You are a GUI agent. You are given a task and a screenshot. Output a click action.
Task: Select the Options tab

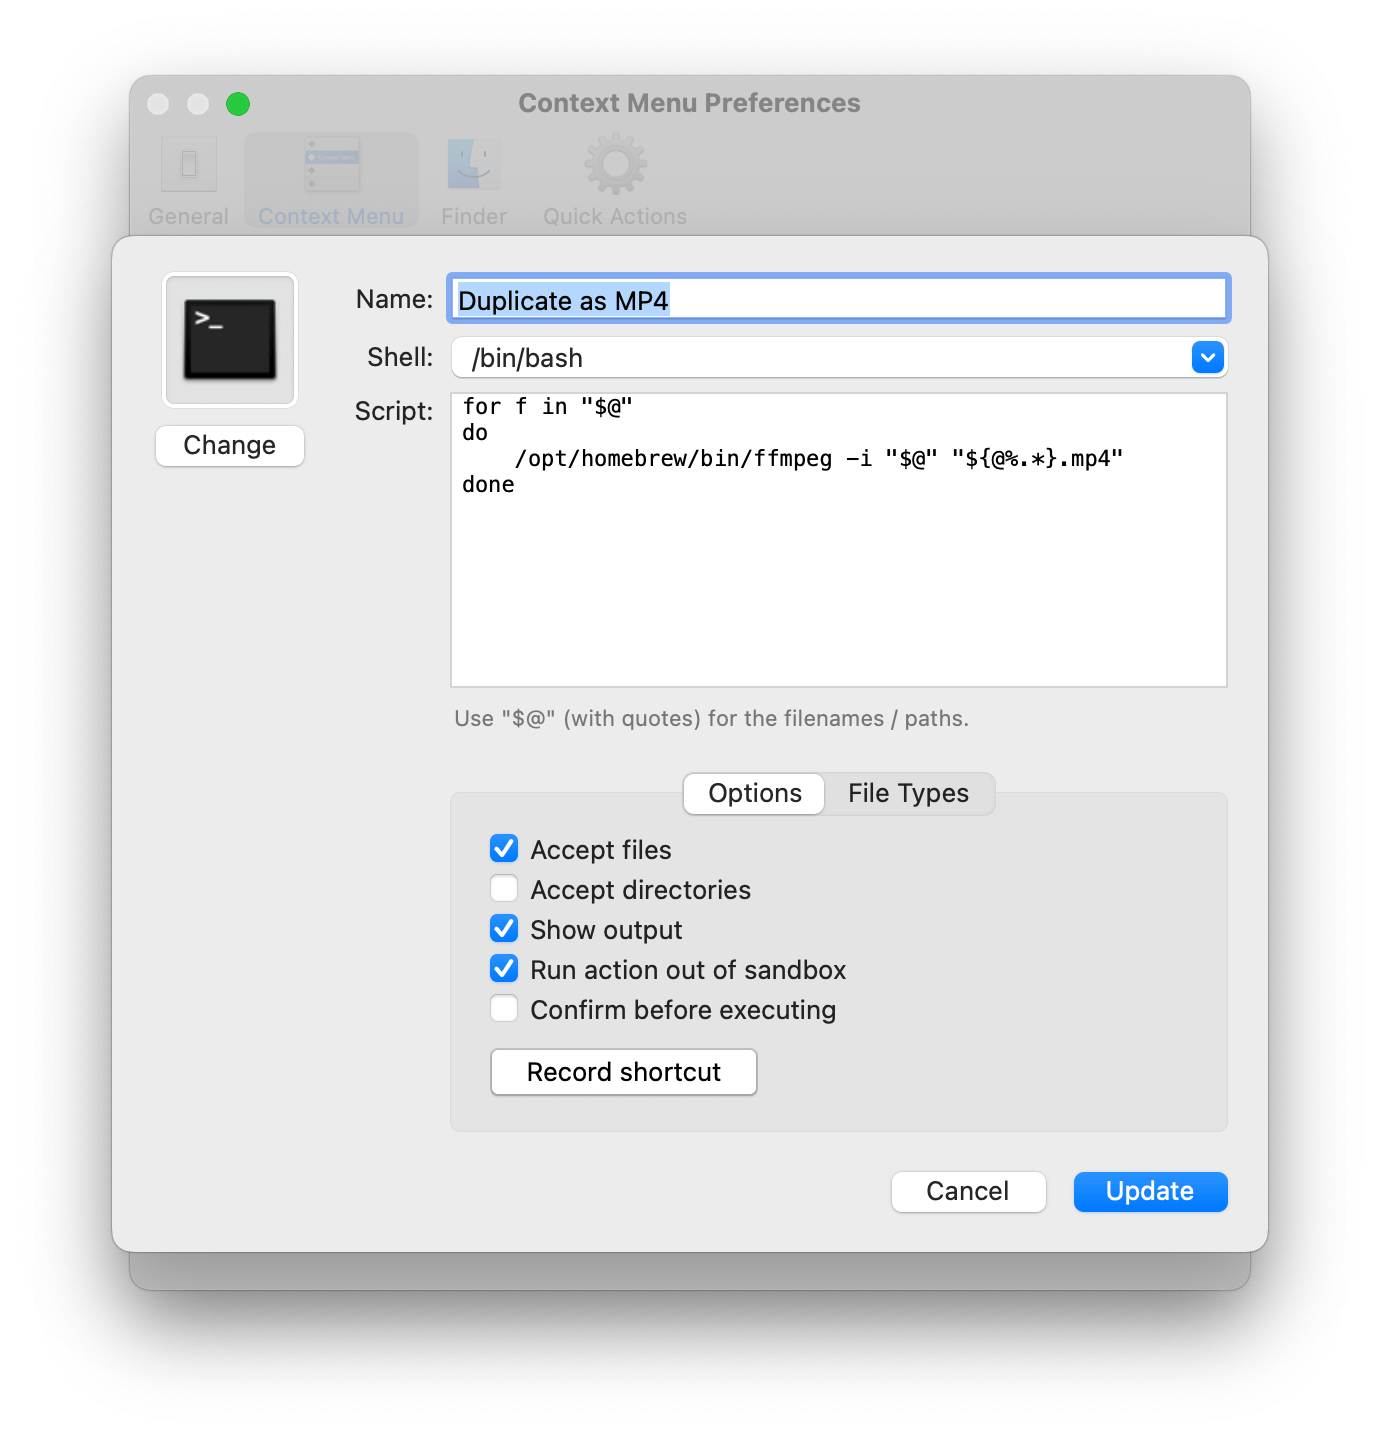click(x=754, y=793)
